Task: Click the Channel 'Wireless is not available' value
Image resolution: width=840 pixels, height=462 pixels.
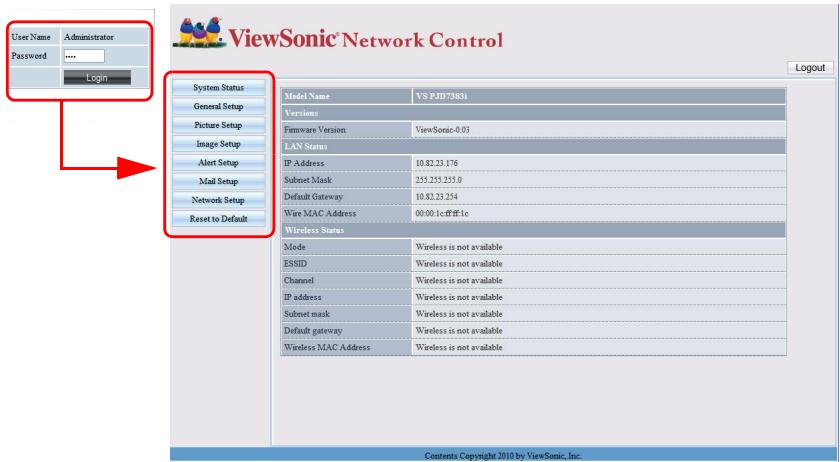Action: tap(459, 280)
